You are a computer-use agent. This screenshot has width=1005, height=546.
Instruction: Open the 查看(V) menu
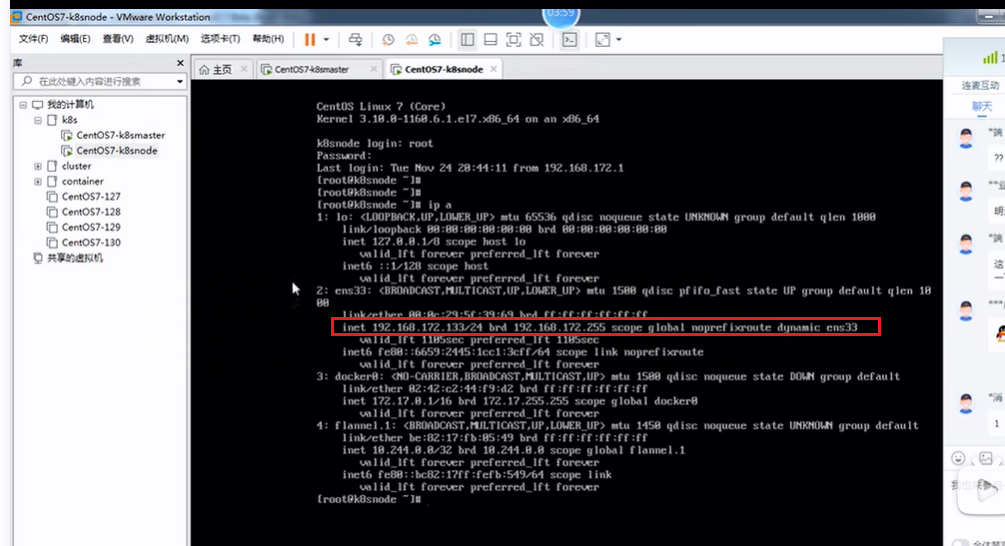118,39
